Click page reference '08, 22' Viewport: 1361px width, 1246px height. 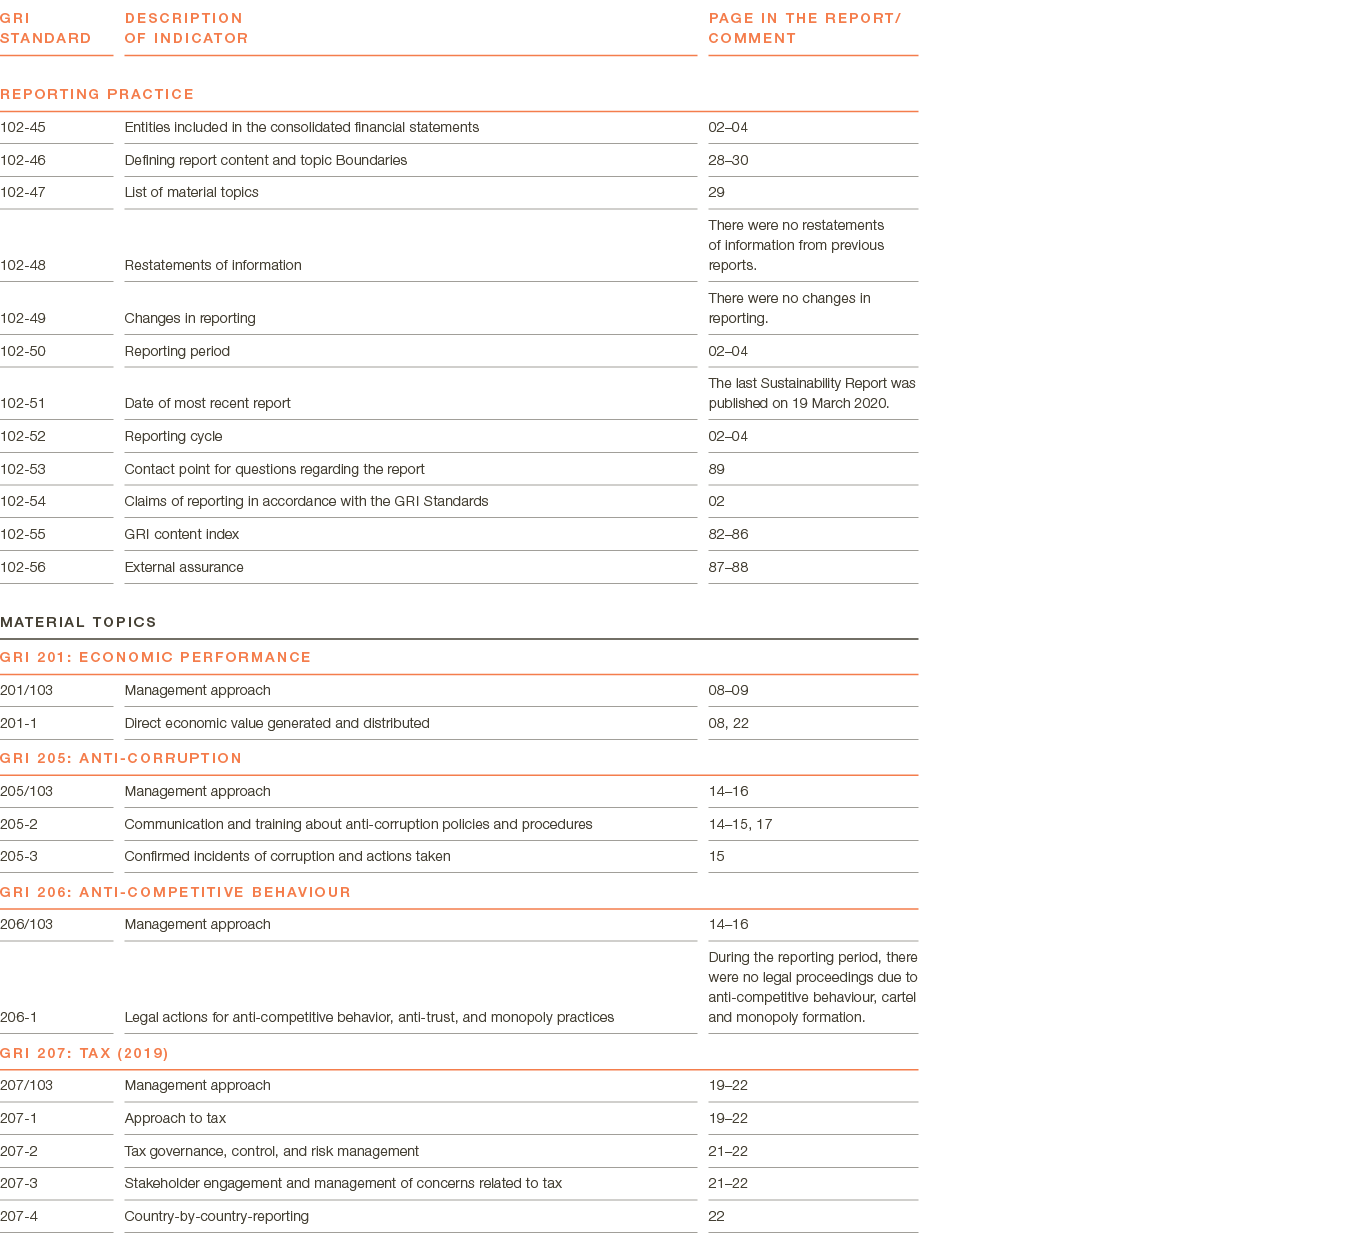(729, 723)
